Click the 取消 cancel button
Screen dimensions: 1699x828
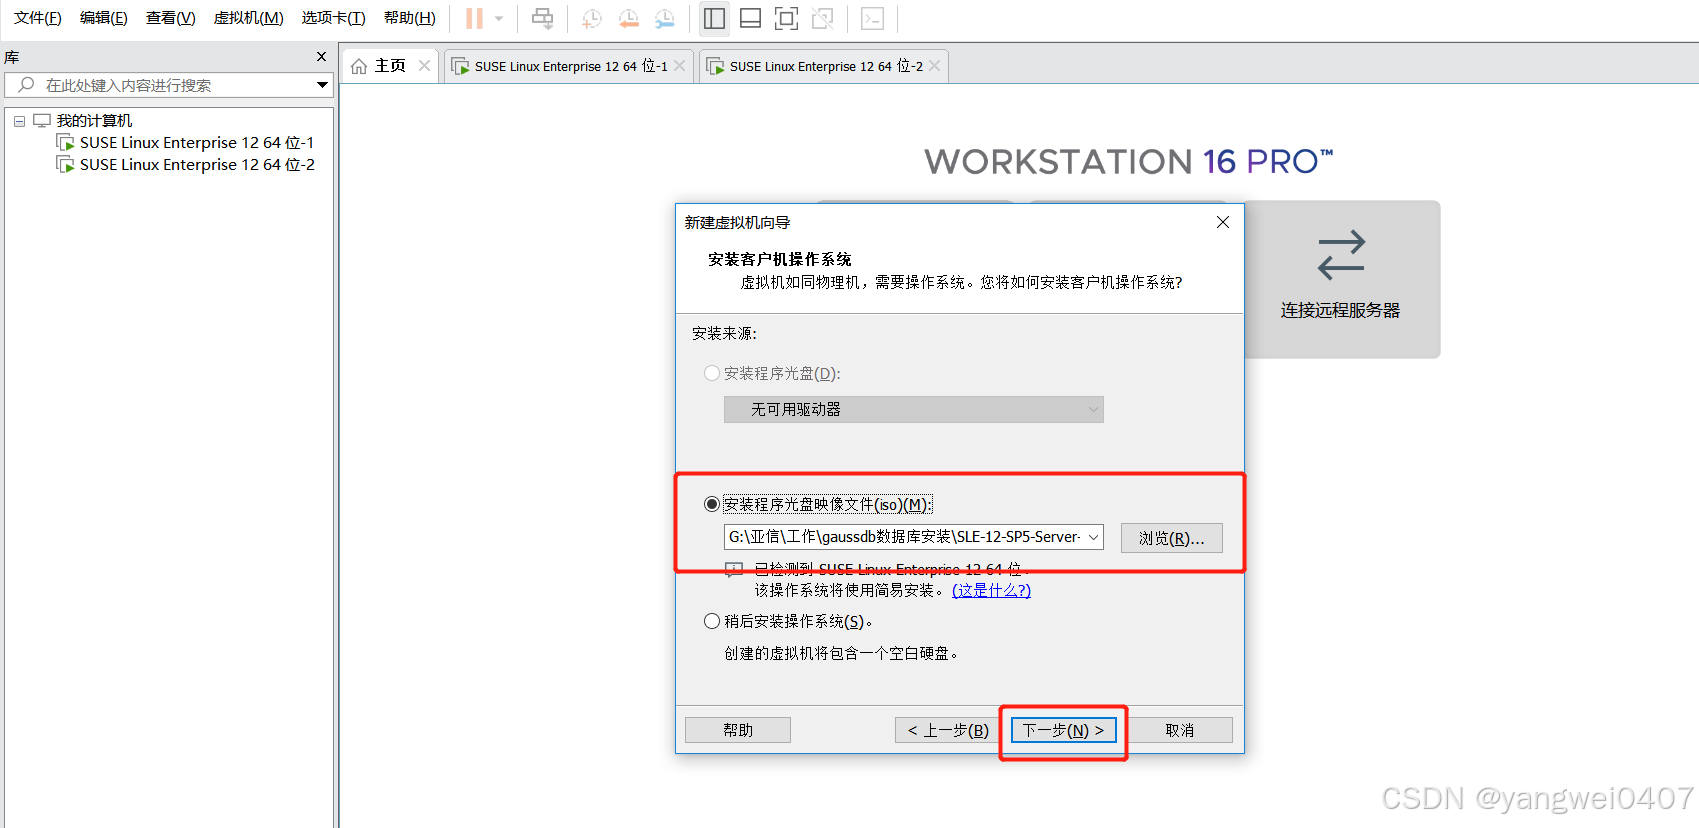tap(1180, 730)
